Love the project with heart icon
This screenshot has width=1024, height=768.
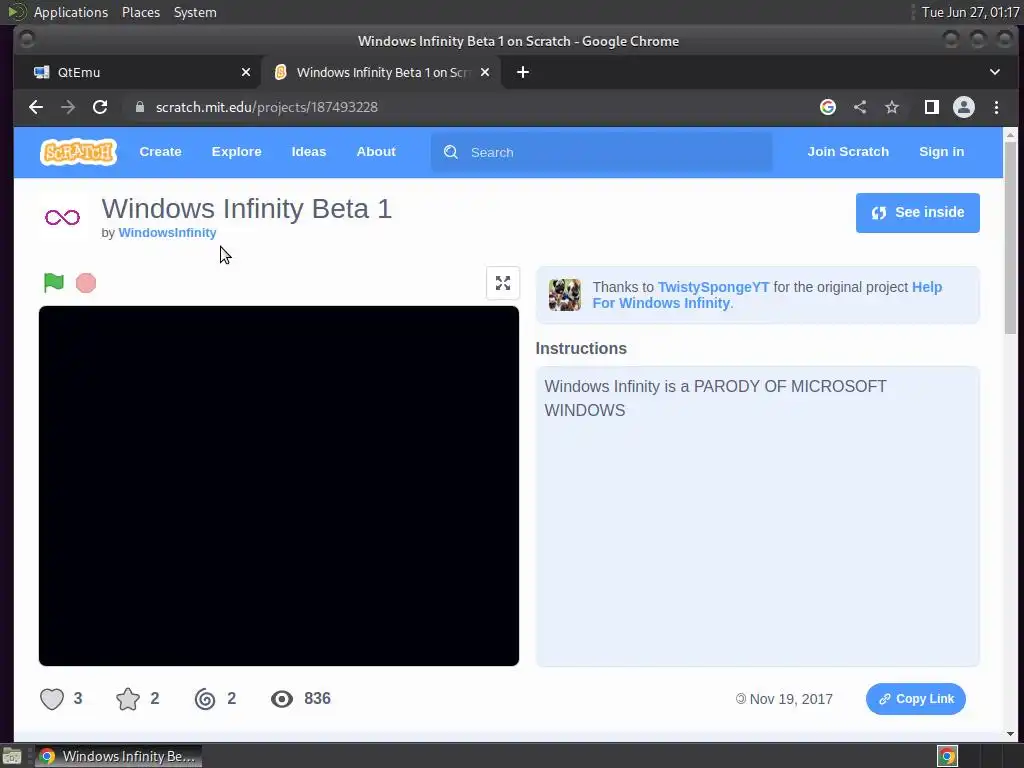click(52, 699)
